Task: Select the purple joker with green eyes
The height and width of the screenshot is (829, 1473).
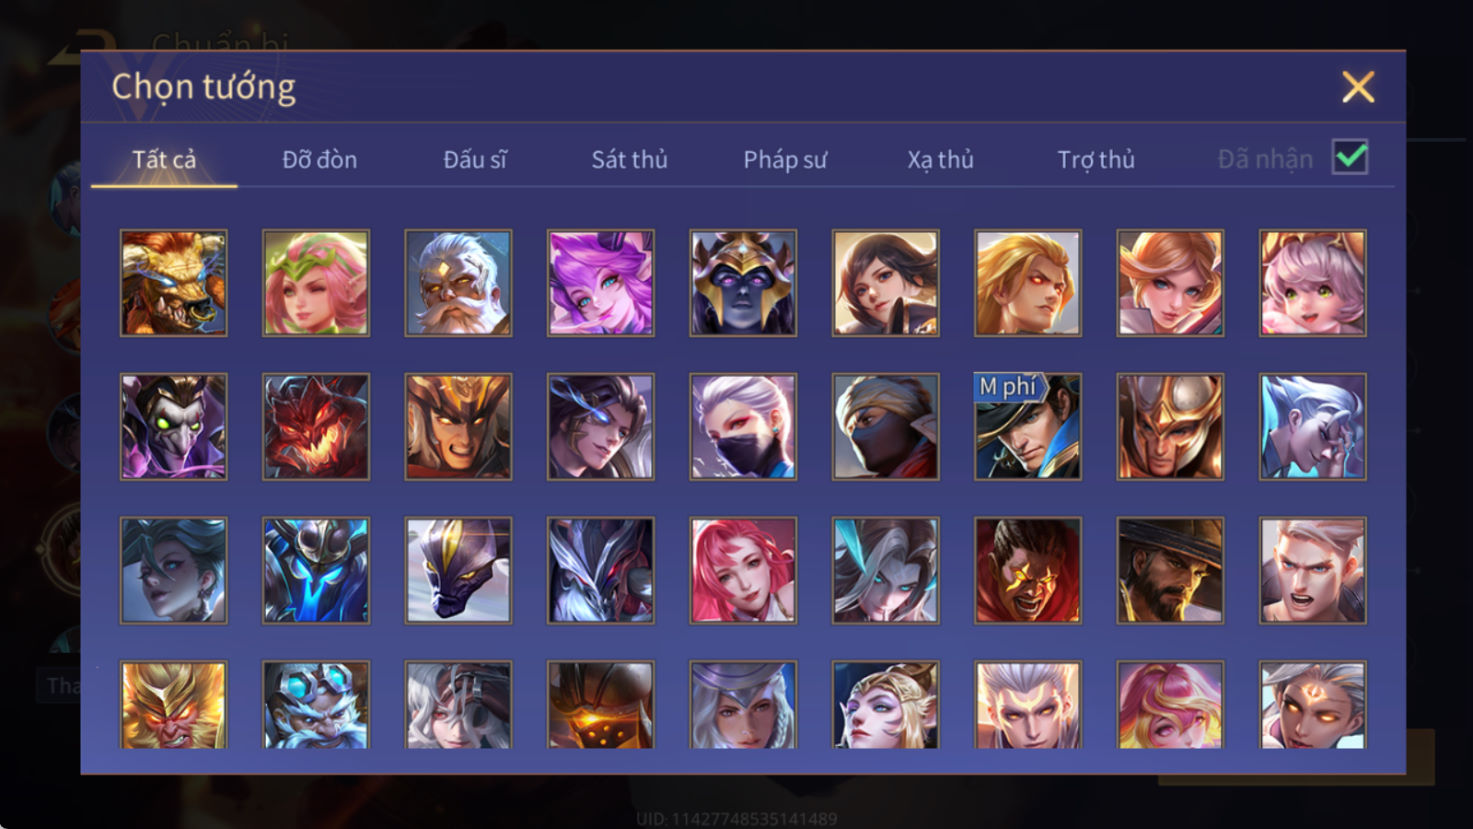Action: [x=174, y=427]
